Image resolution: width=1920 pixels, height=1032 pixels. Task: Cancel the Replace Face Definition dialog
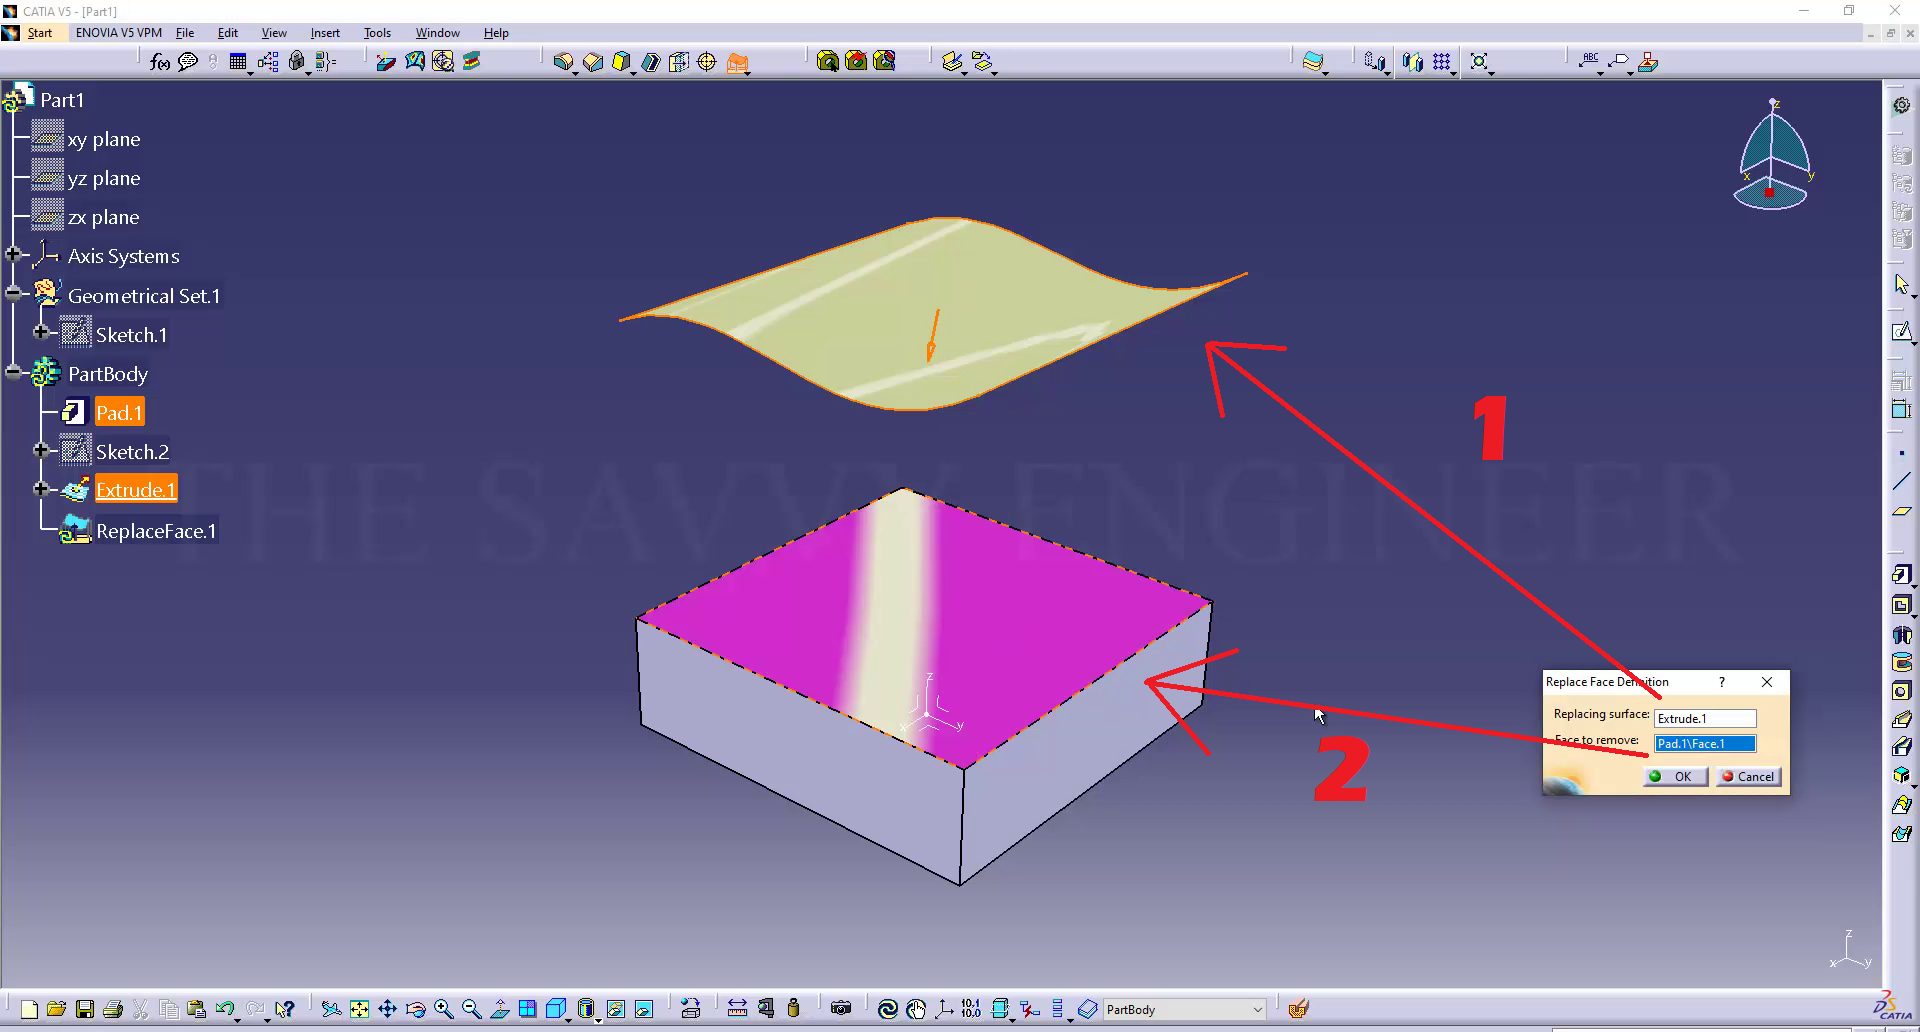[1748, 777]
